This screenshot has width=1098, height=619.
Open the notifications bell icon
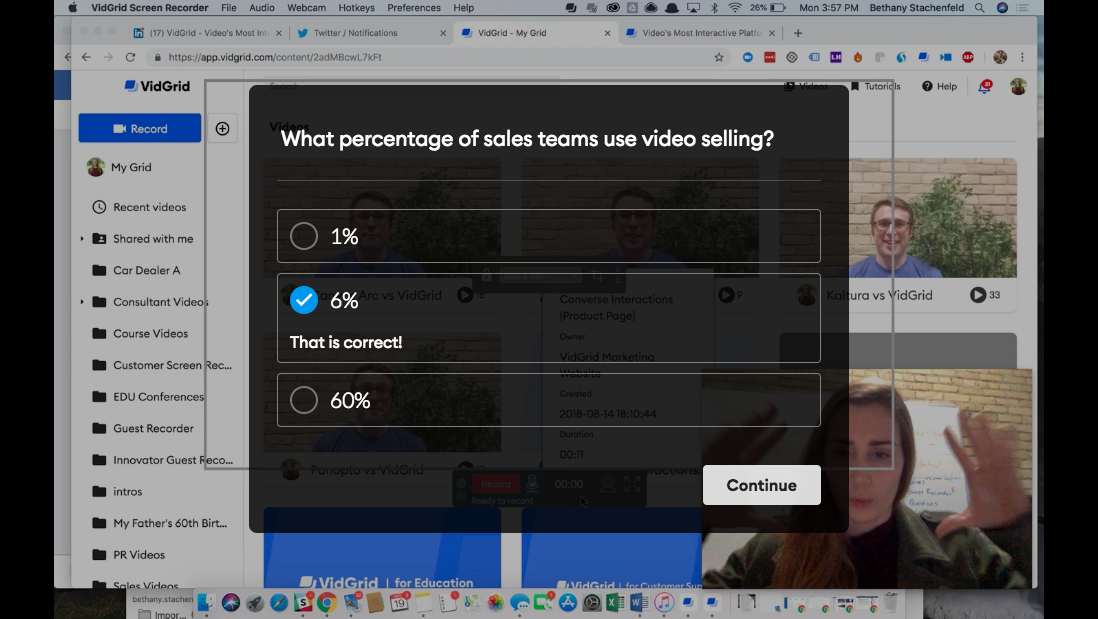(x=985, y=86)
